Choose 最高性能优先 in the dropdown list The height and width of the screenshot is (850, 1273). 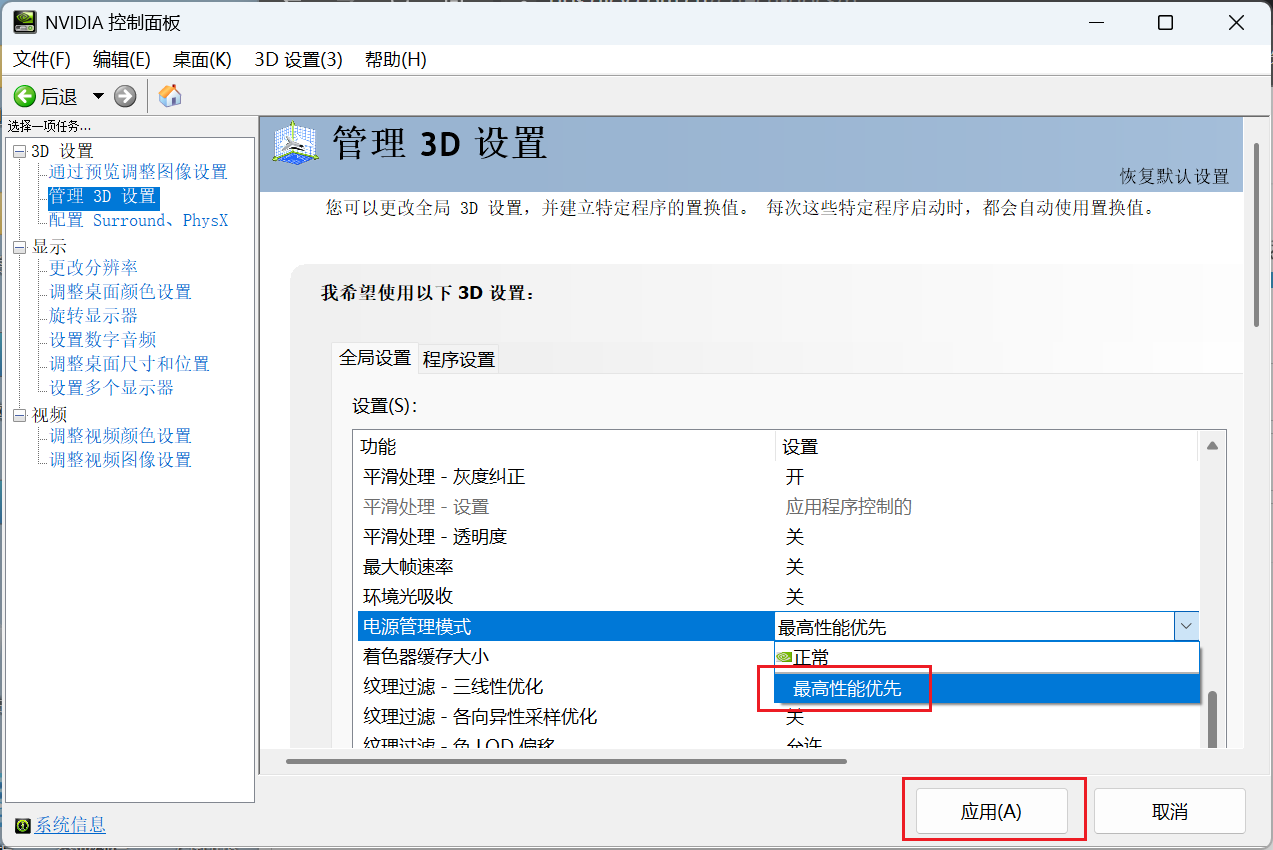click(x=847, y=689)
